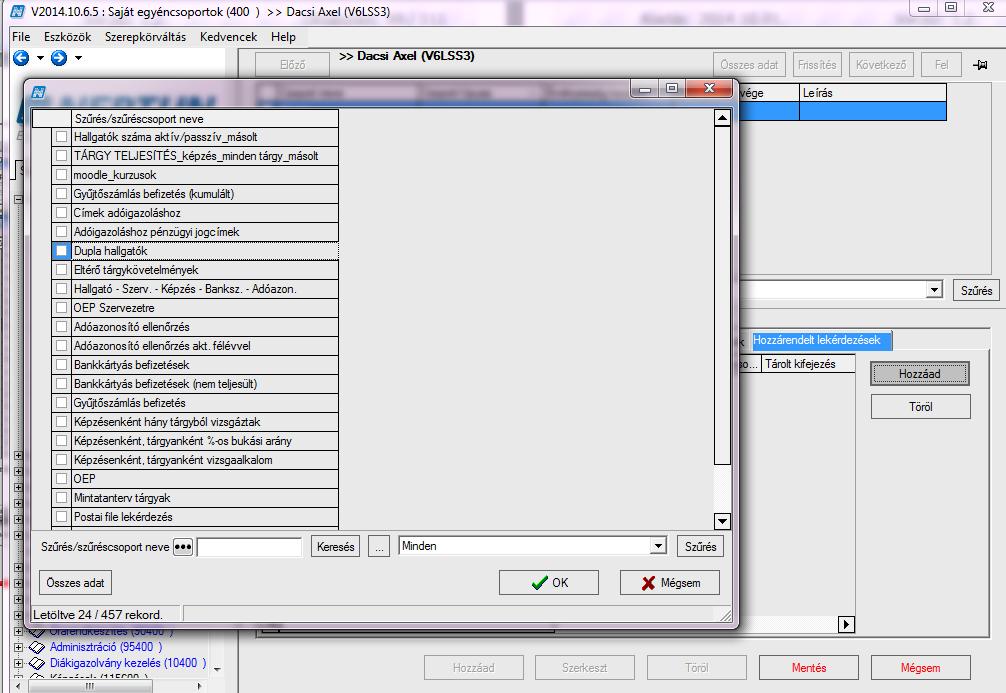The height and width of the screenshot is (693, 1006).
Task: Click the Előző button
Action: [293, 65]
